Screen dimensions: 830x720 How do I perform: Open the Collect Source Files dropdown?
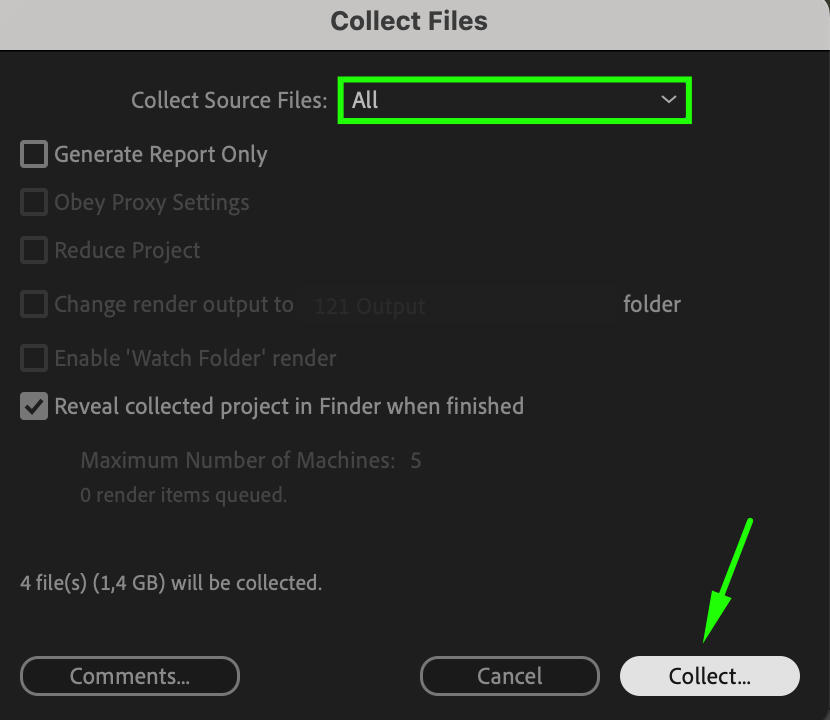coord(514,101)
